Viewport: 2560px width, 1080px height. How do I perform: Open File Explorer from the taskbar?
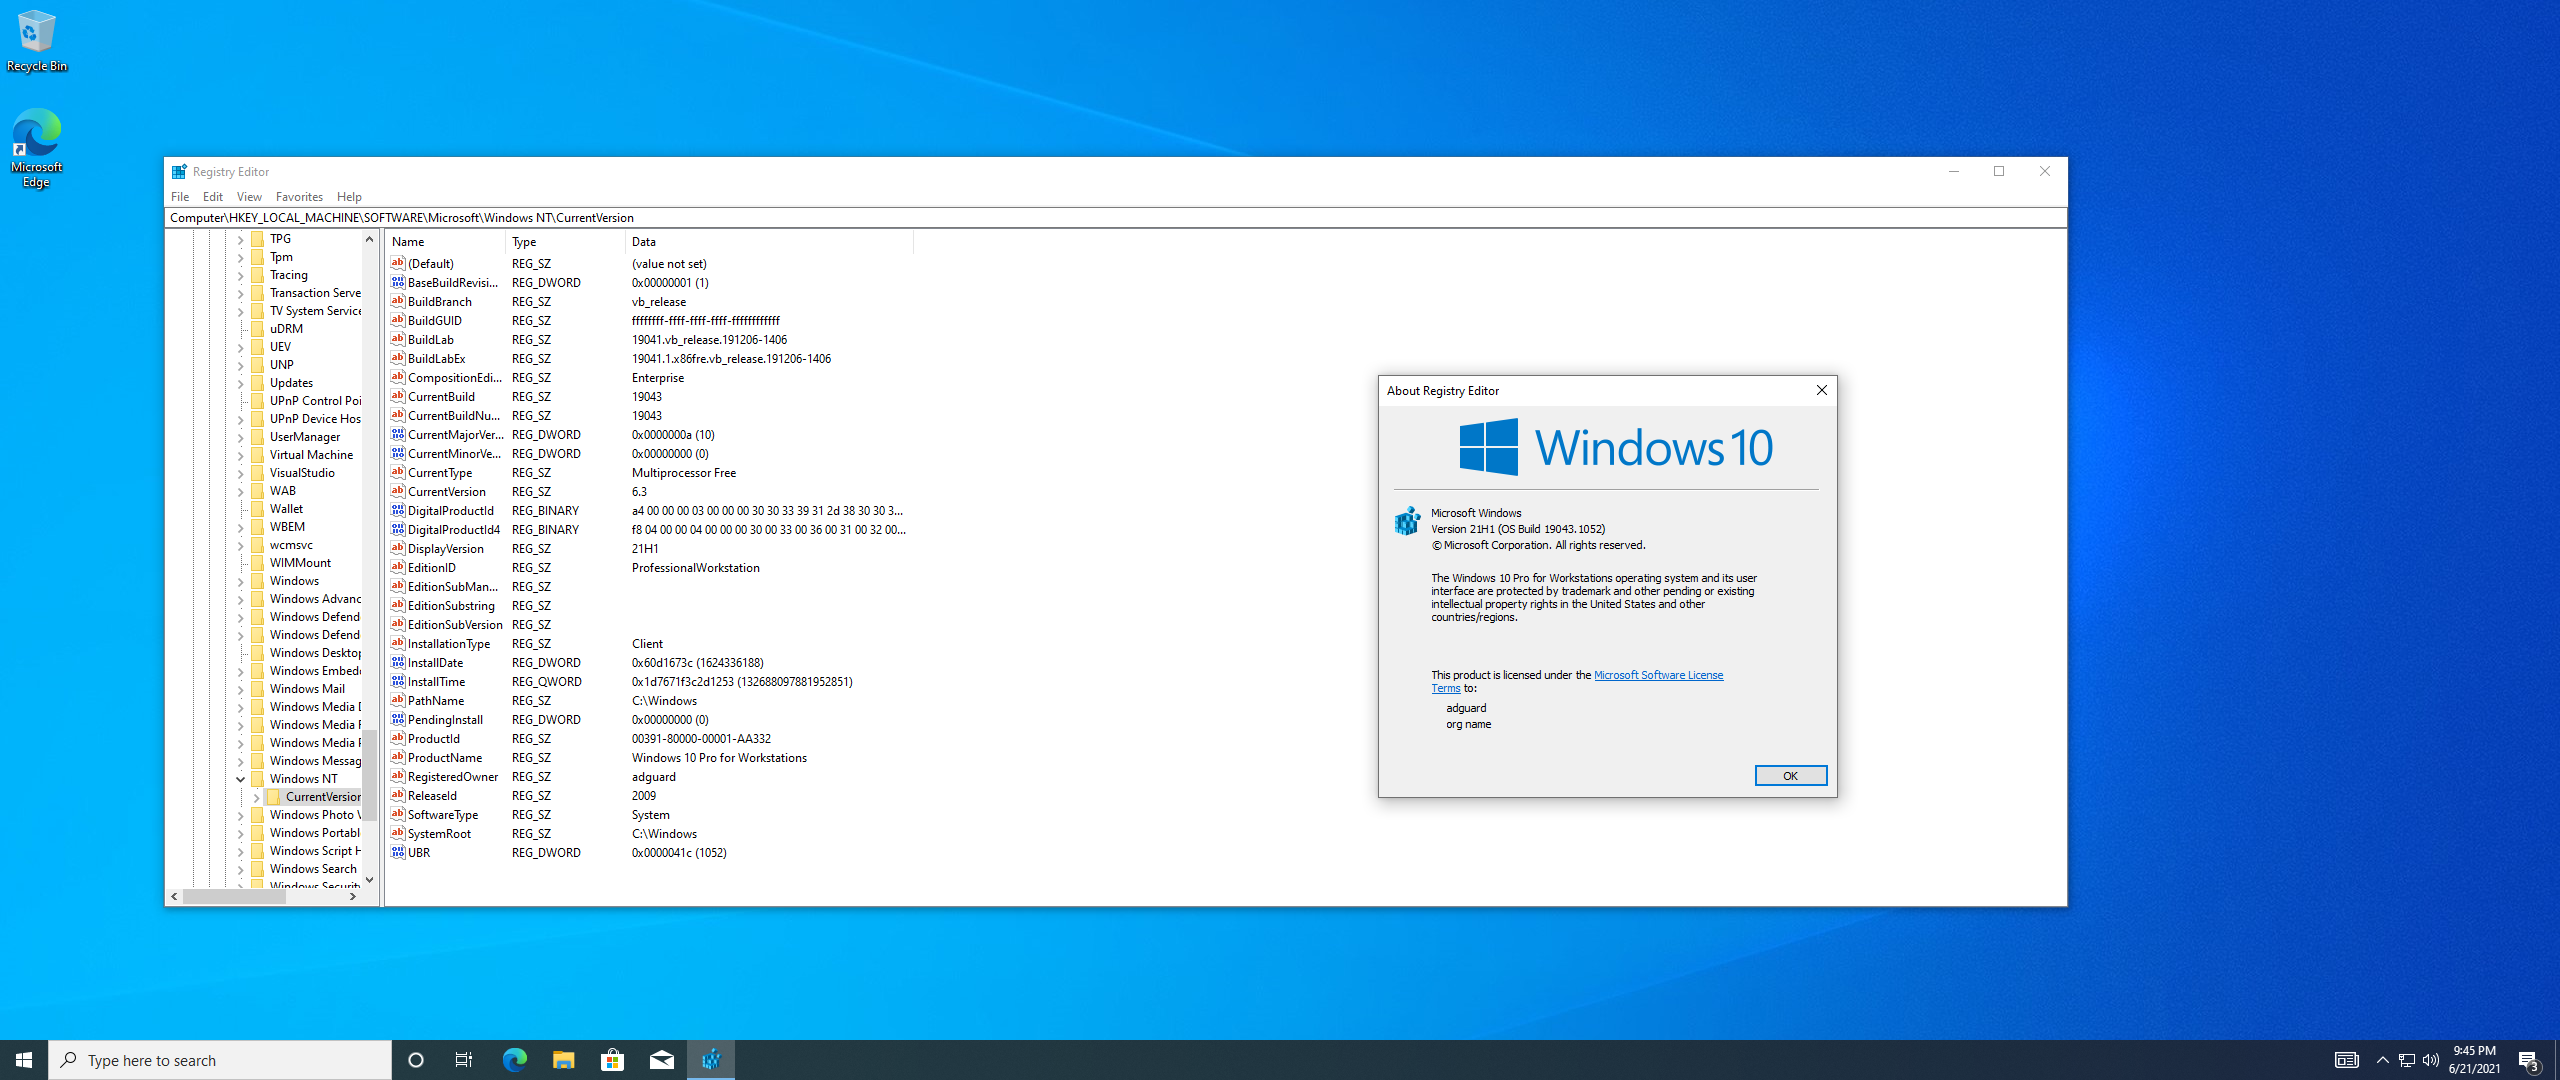coord(563,1060)
